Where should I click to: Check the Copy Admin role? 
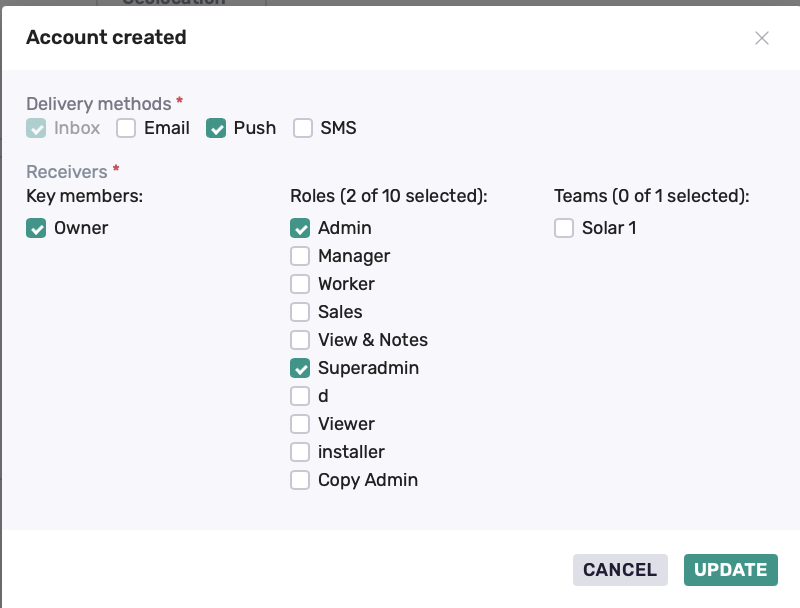300,480
